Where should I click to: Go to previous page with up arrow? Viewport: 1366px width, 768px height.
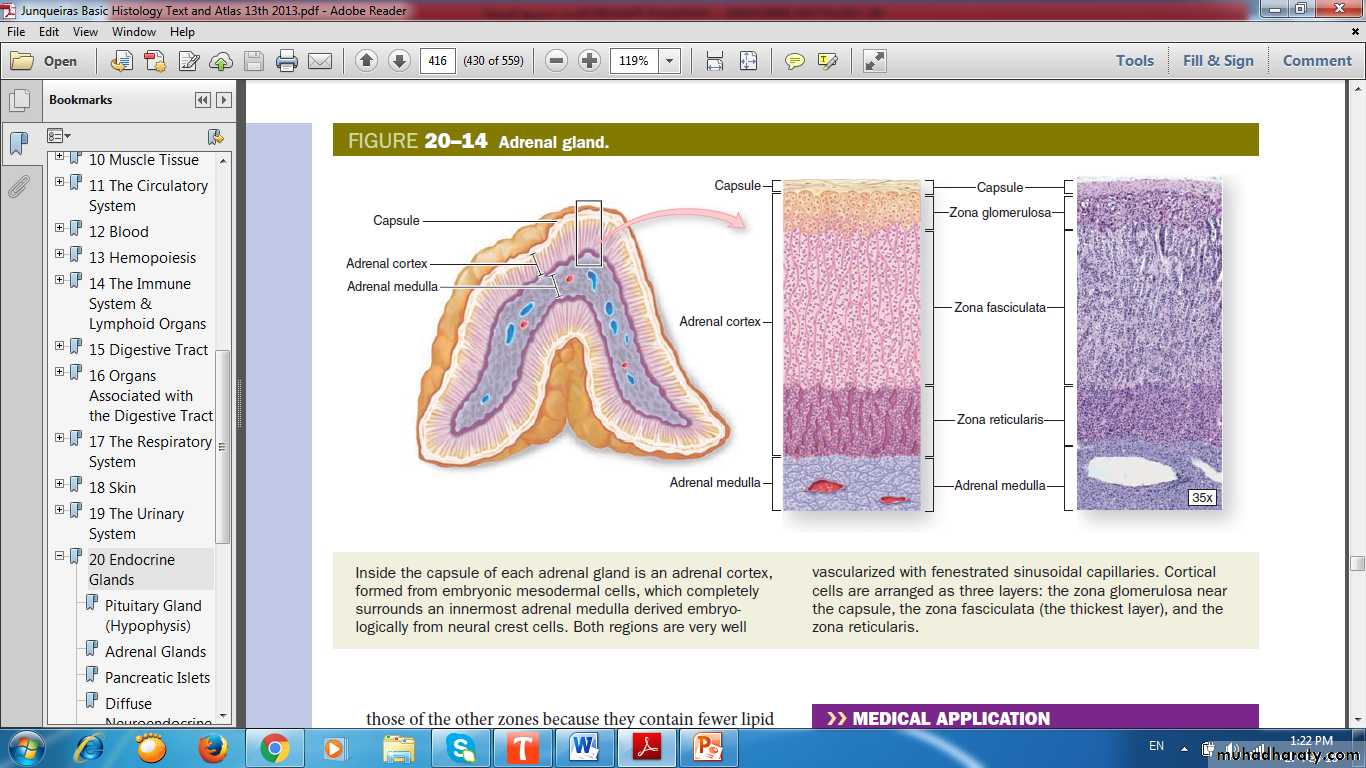pos(366,61)
